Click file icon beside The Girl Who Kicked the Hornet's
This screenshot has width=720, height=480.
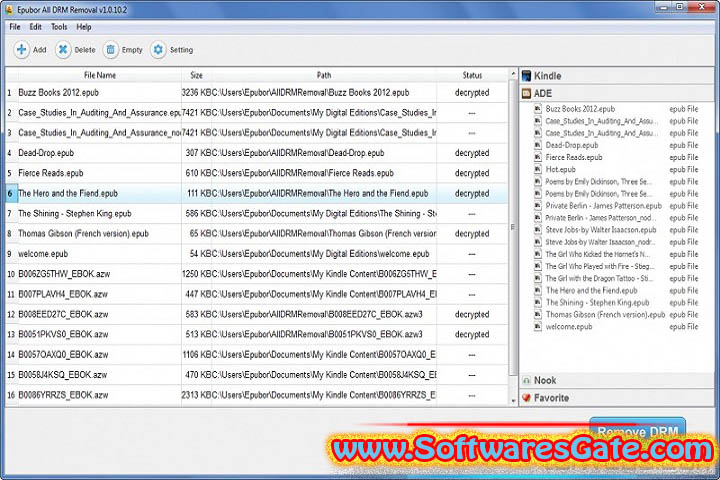[538, 254]
